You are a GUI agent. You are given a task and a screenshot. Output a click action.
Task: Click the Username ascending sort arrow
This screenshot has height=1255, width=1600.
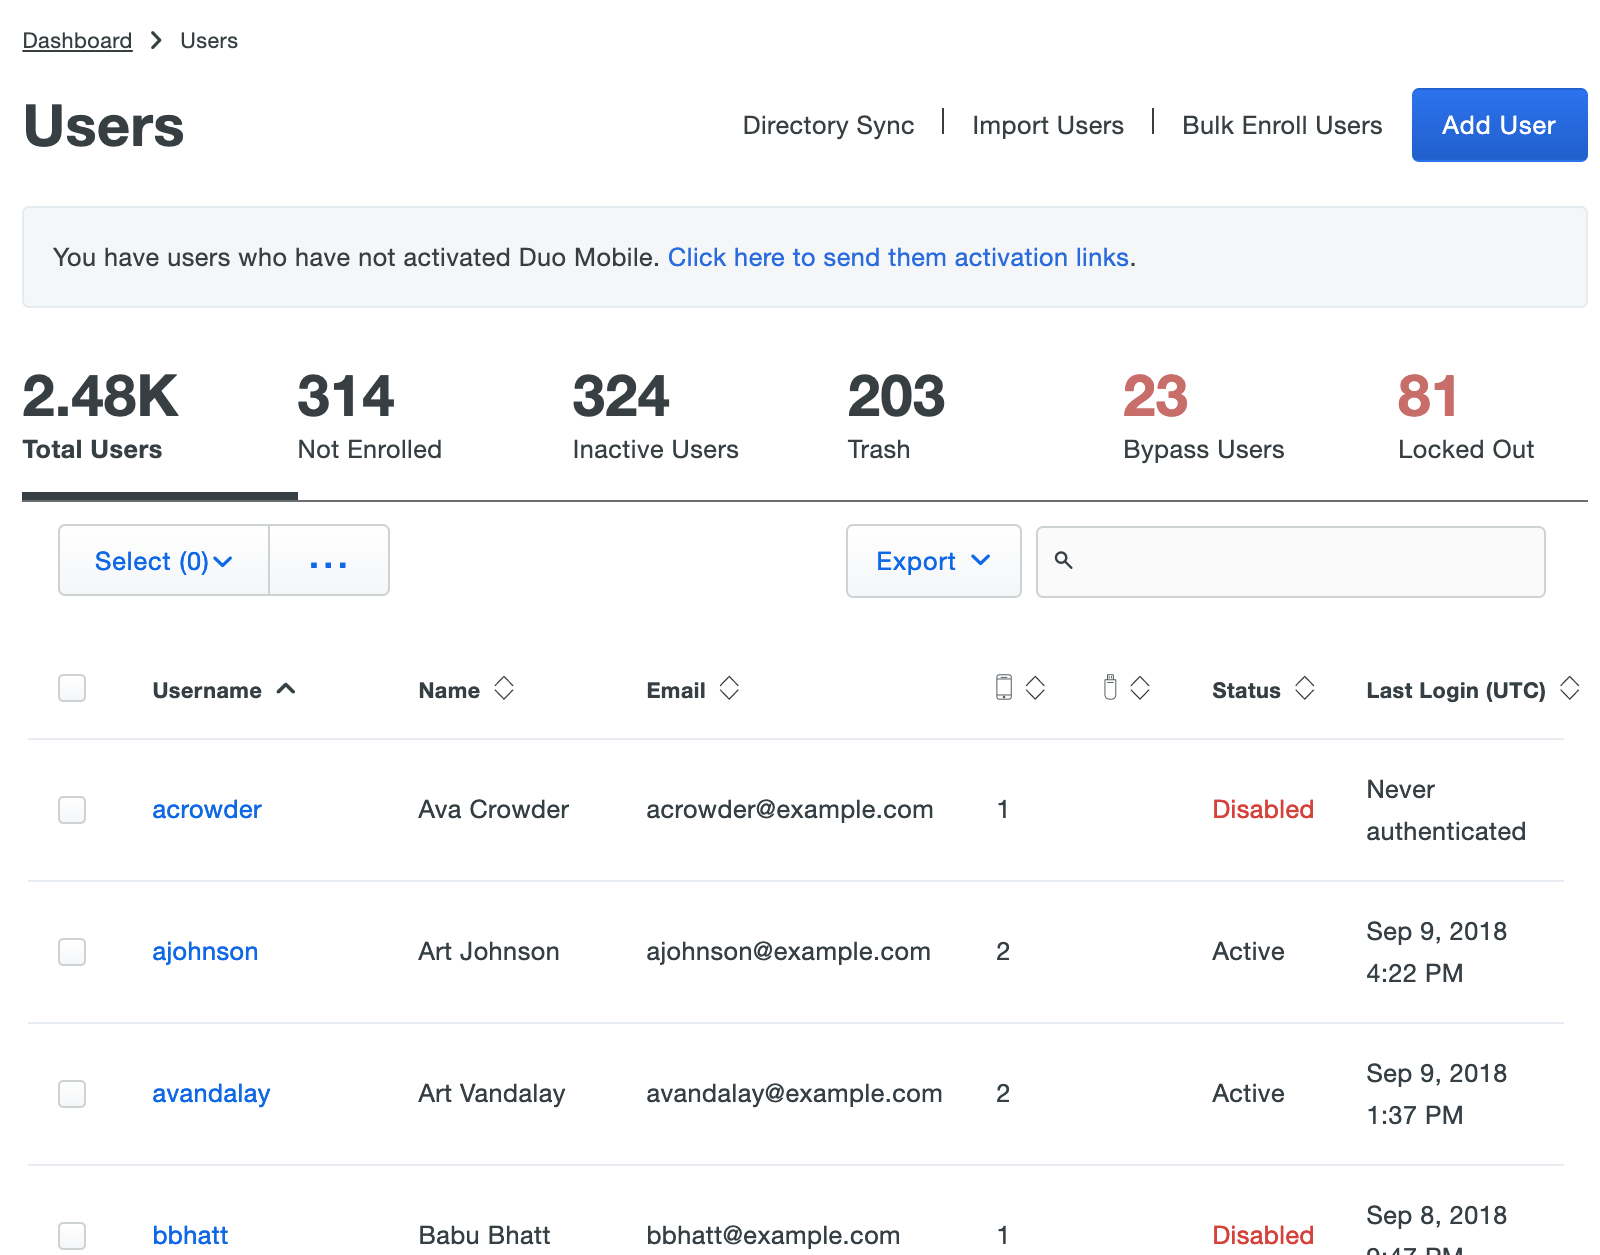pos(286,689)
